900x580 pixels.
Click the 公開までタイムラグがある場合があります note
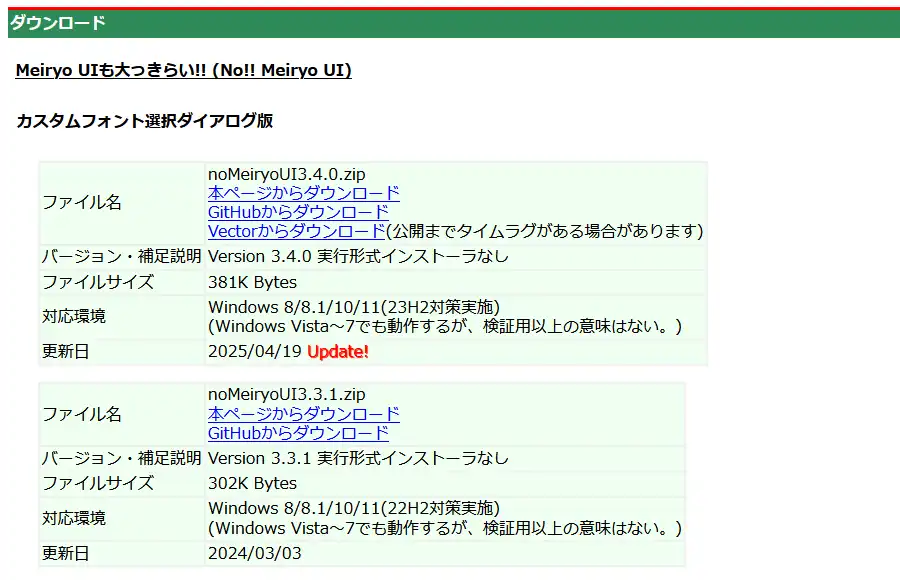[x=545, y=231]
